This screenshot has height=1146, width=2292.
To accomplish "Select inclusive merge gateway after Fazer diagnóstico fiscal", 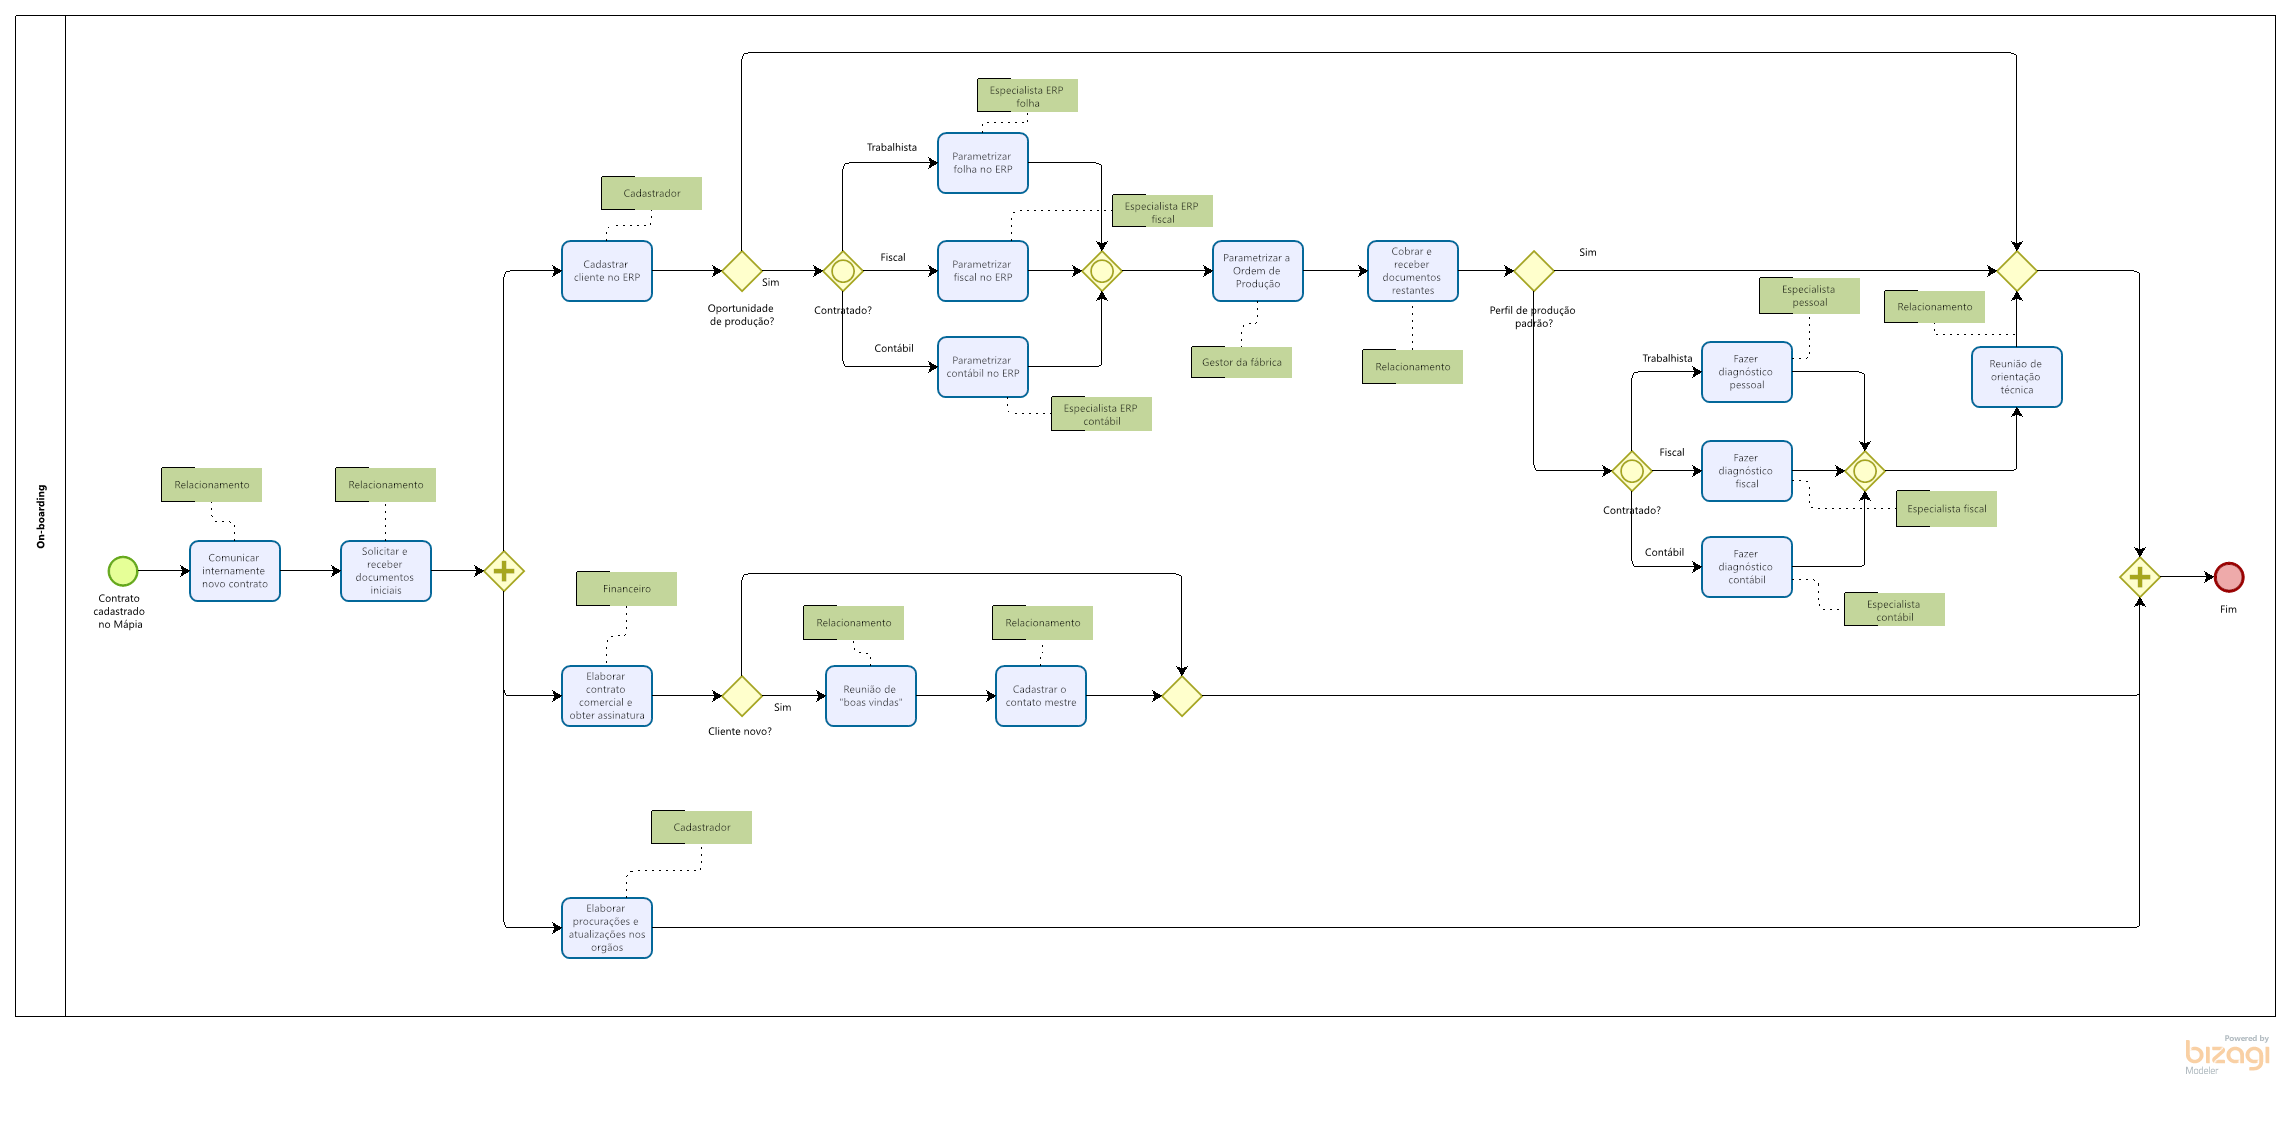I will point(1865,471).
